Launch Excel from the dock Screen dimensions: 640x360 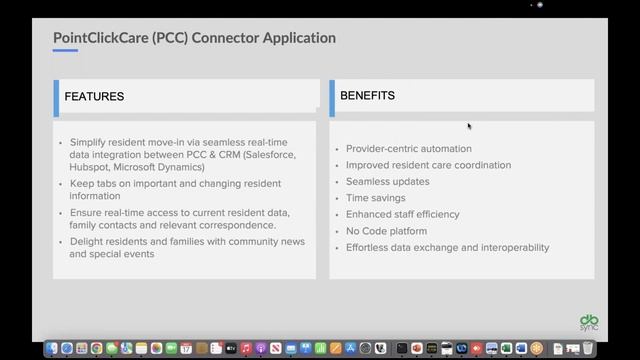click(x=506, y=348)
